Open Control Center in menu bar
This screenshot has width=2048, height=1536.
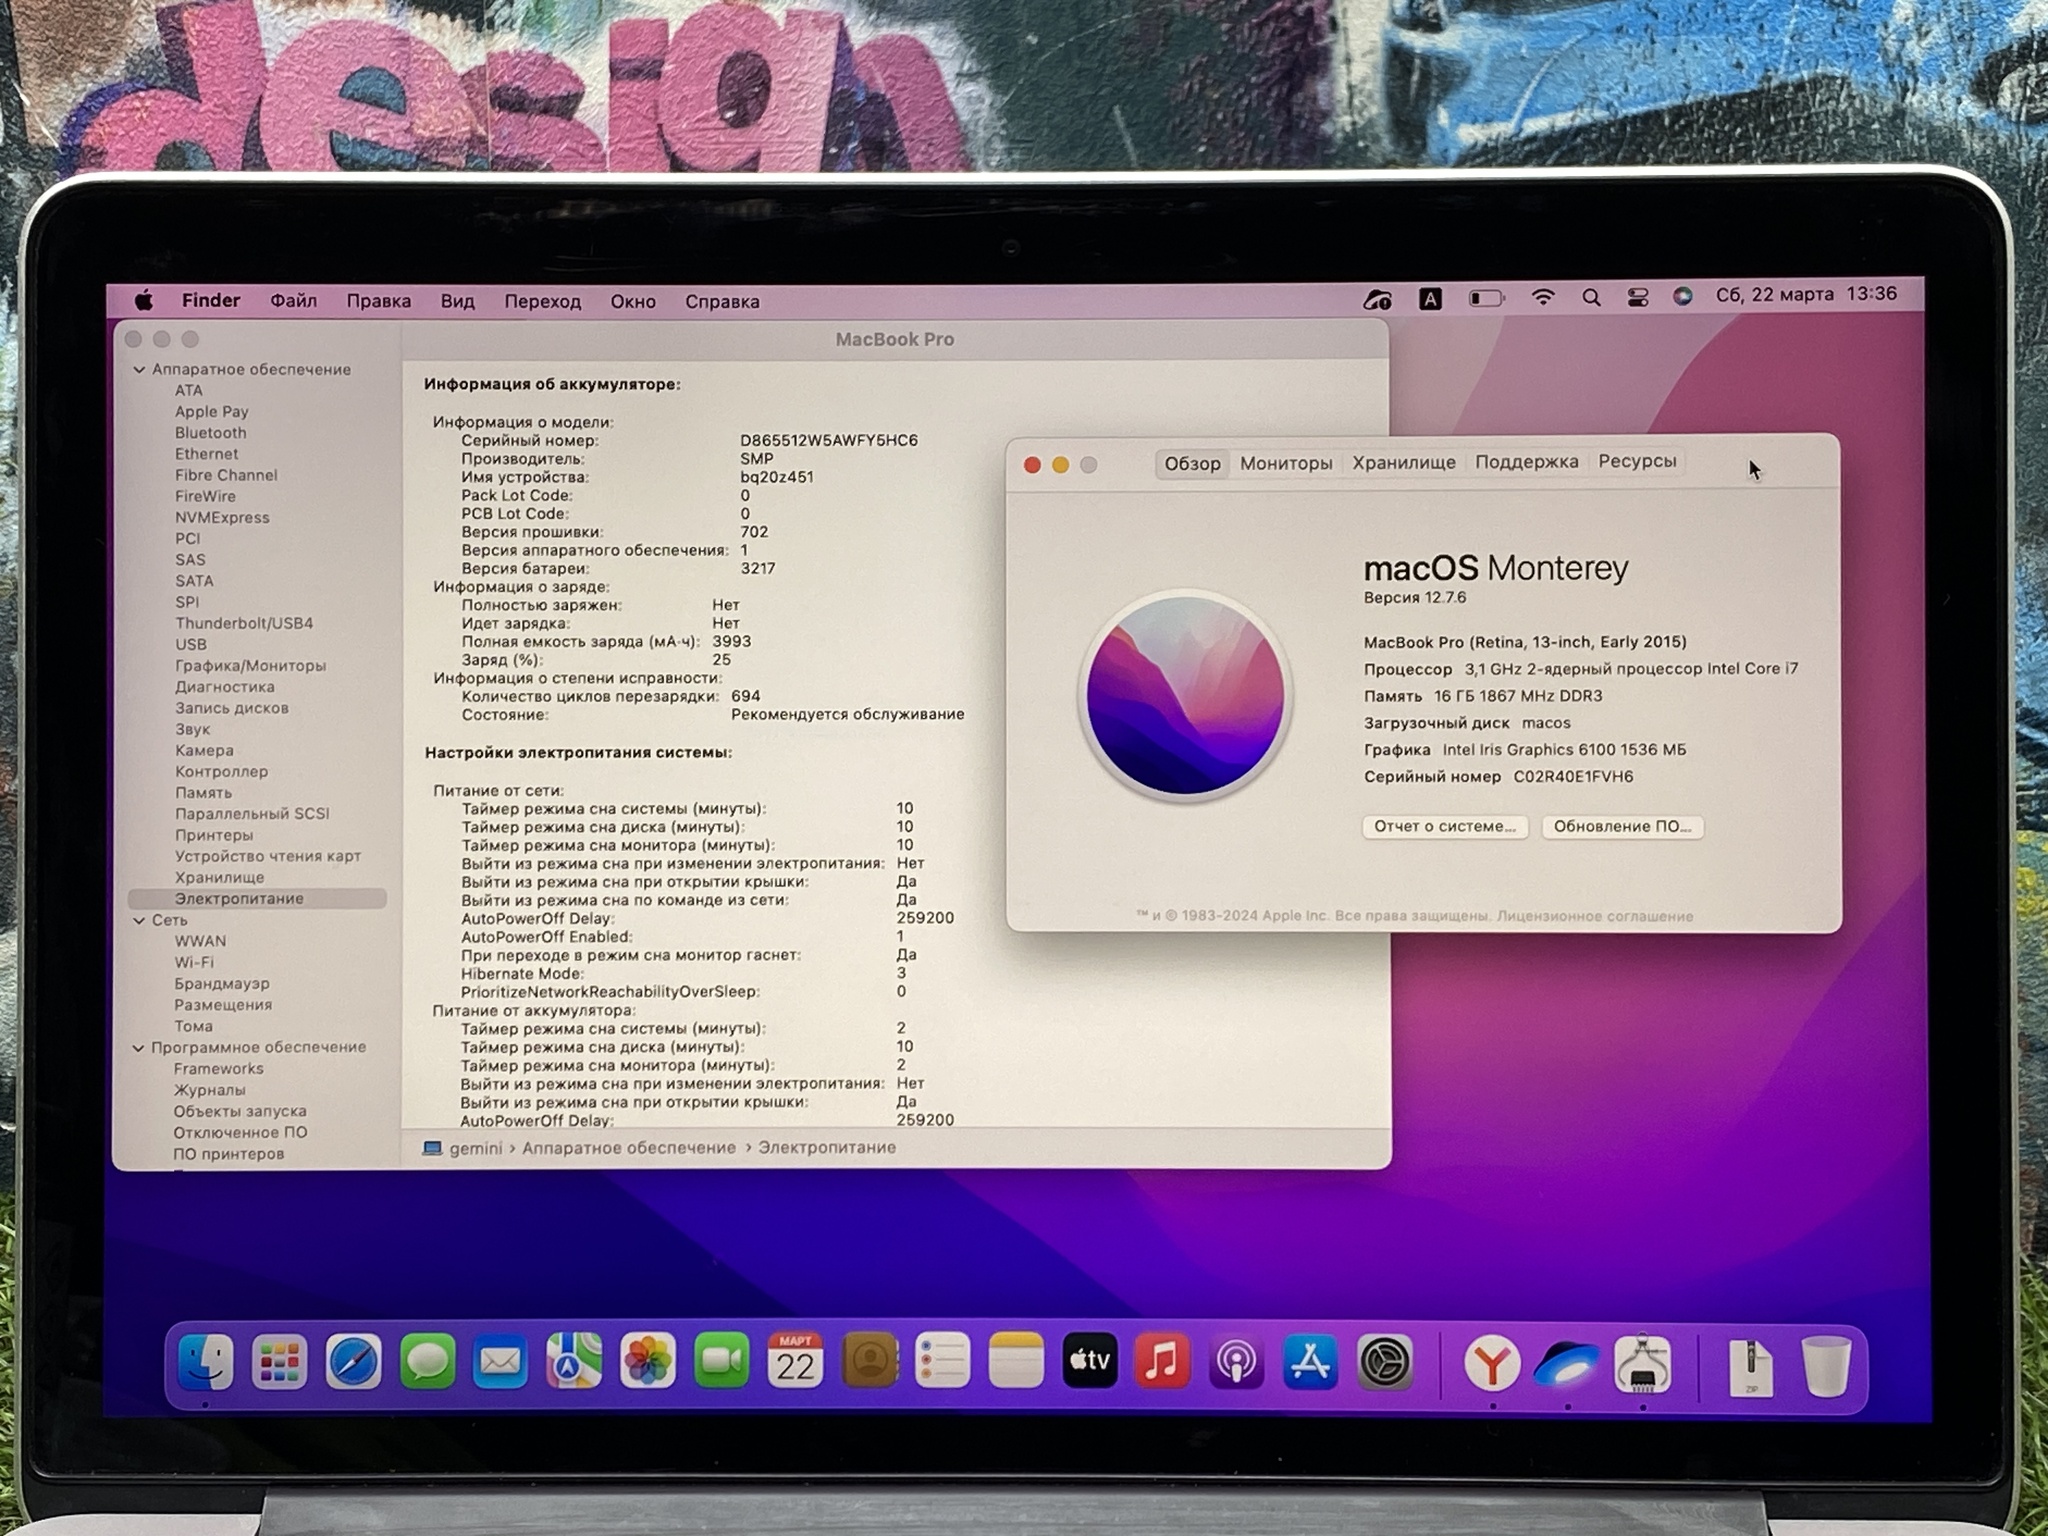pyautogui.click(x=1637, y=298)
